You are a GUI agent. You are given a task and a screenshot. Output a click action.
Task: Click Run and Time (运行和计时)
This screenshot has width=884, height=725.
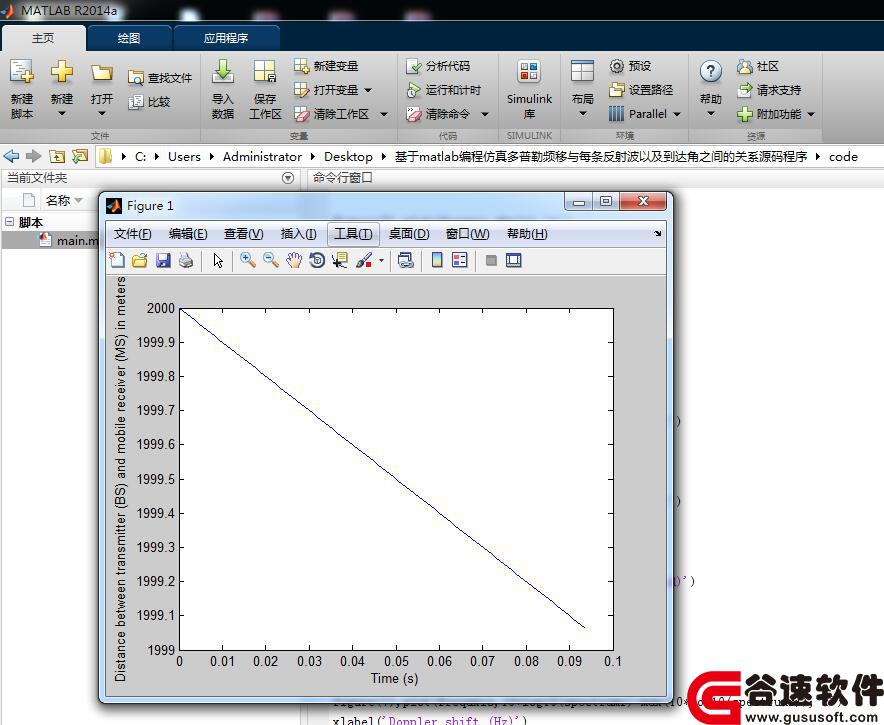[443, 90]
